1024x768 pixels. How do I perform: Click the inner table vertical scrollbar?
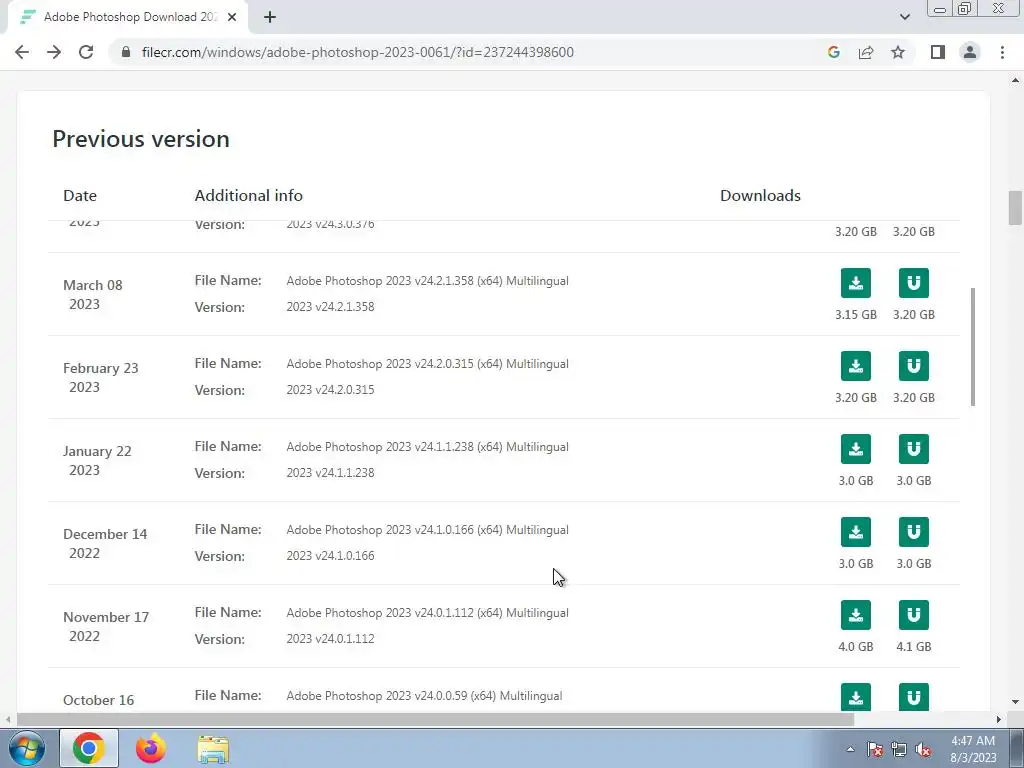click(973, 347)
